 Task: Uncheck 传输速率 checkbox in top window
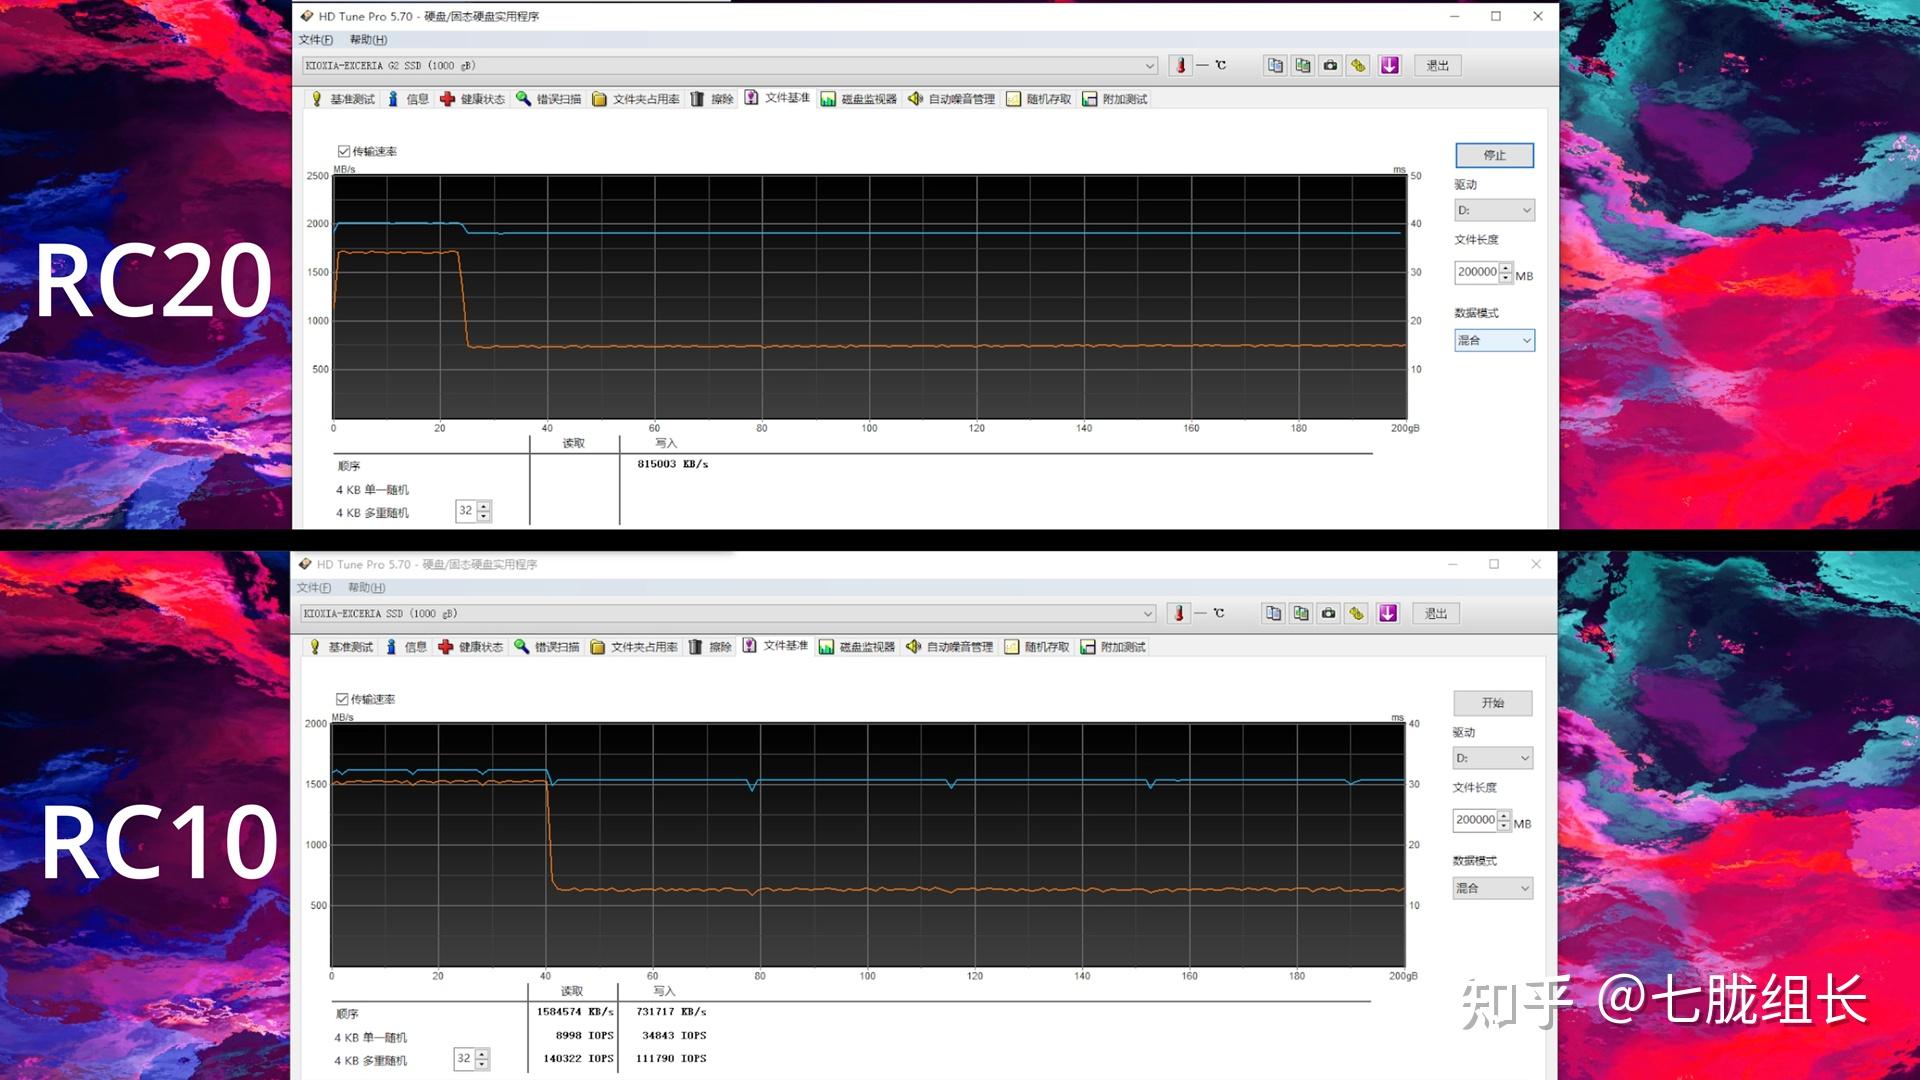(344, 152)
